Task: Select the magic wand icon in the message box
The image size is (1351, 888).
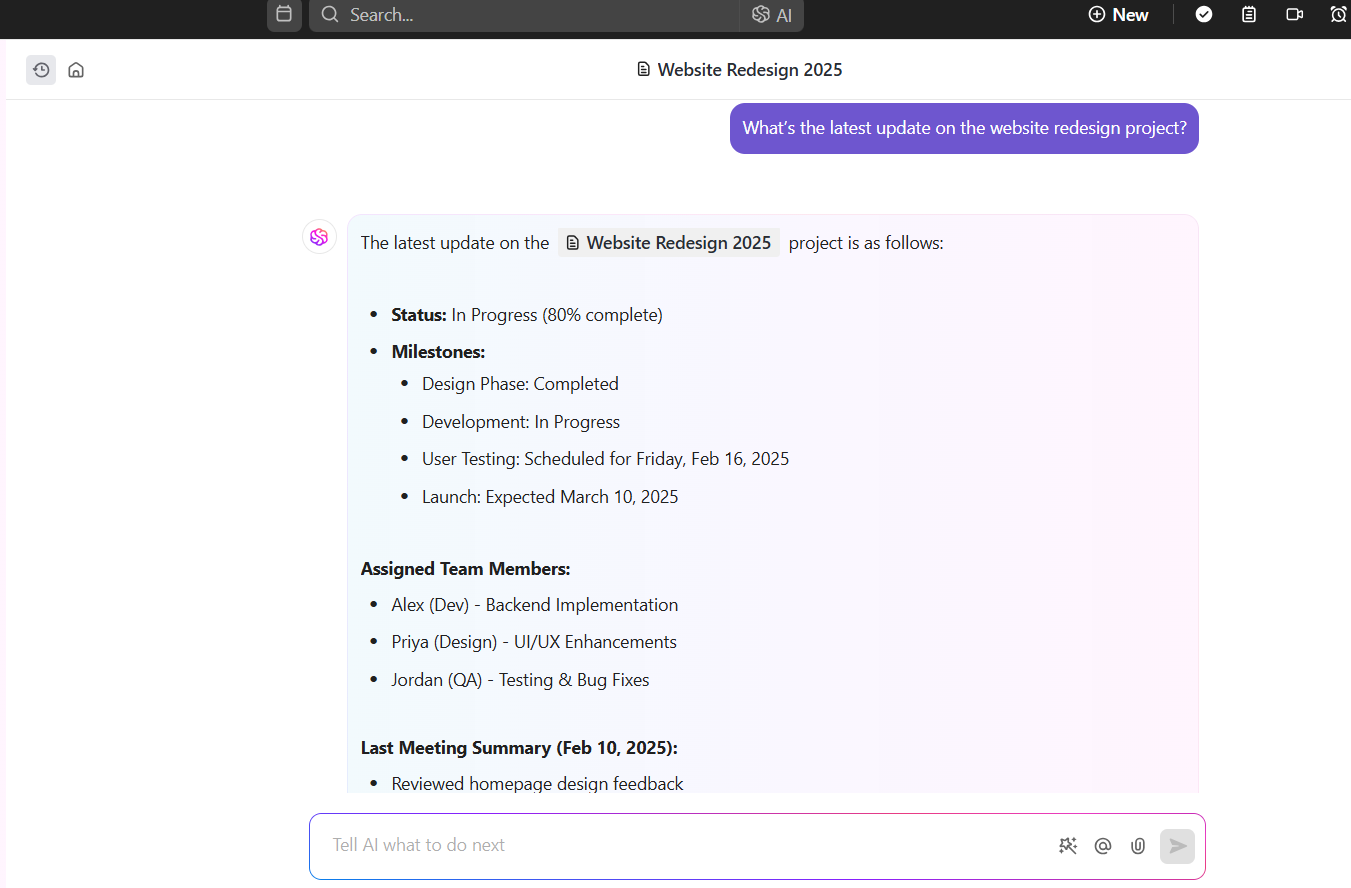Action: click(x=1068, y=845)
